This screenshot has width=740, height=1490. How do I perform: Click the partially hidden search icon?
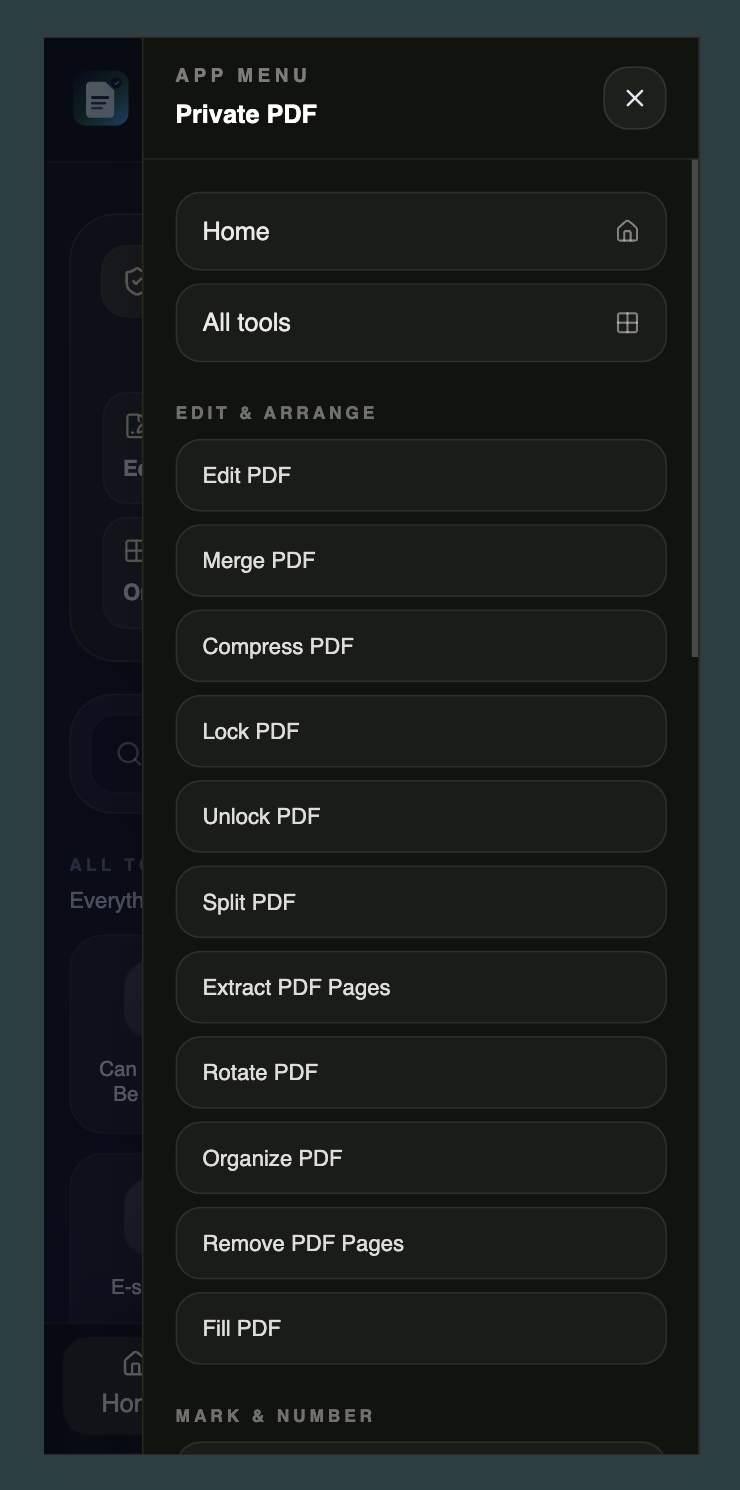pos(128,753)
